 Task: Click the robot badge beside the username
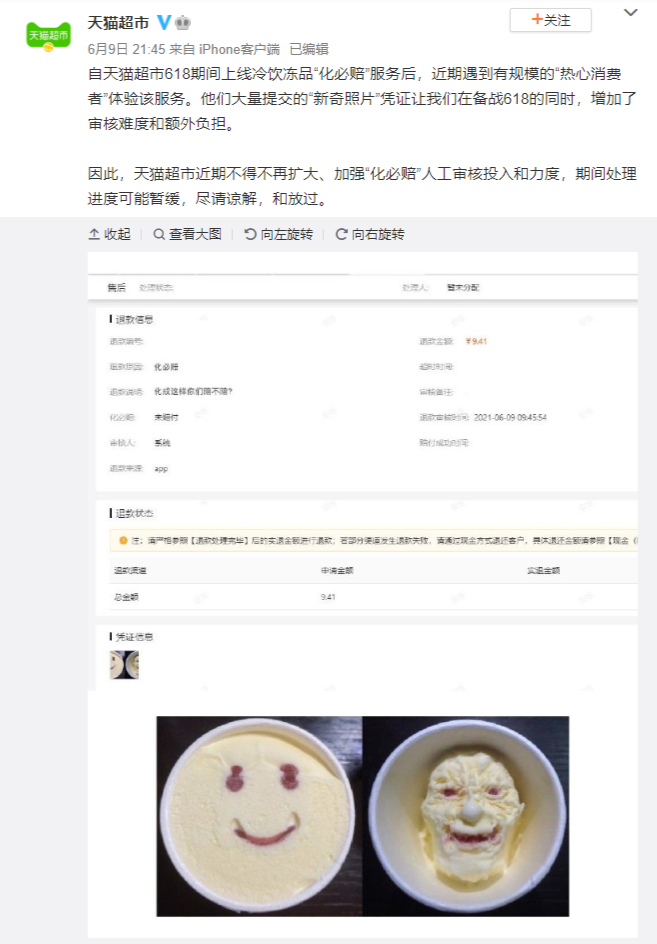coord(182,23)
